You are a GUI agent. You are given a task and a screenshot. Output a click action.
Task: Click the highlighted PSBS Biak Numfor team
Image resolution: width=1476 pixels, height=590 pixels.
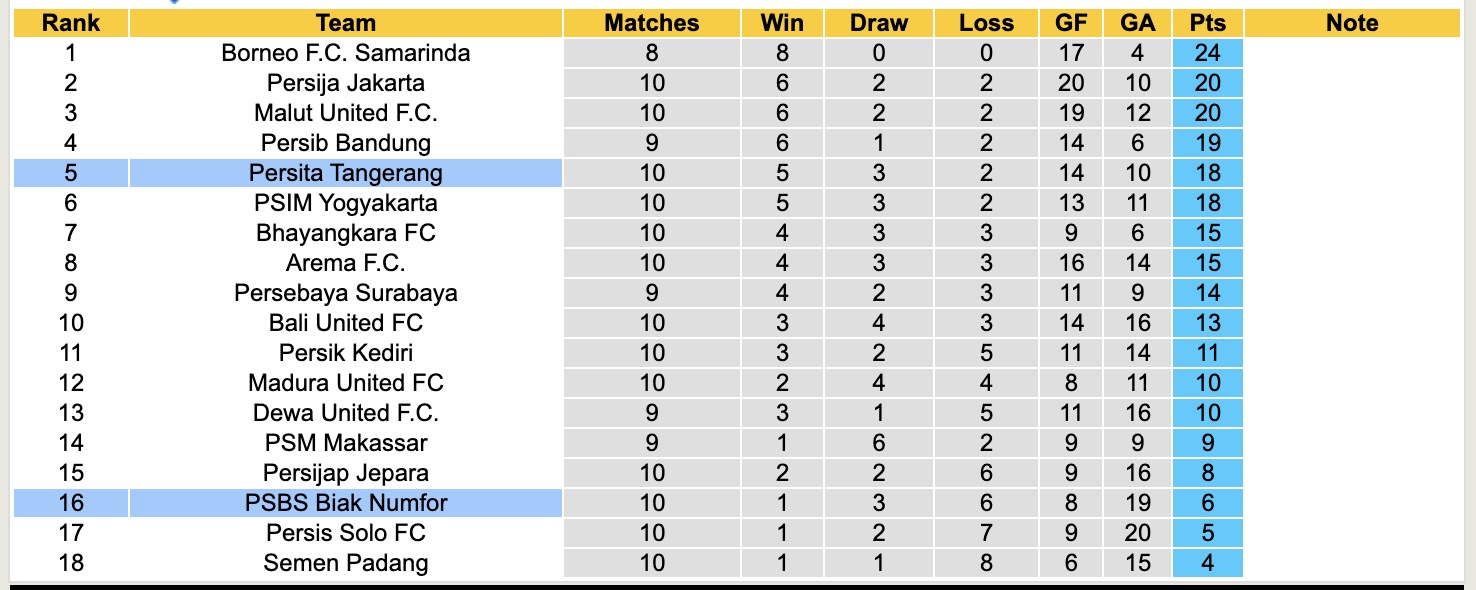pos(345,502)
